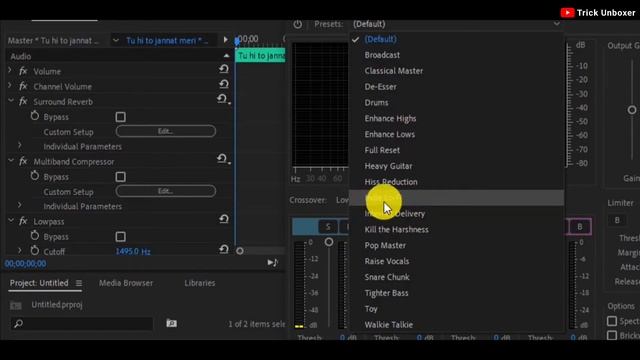Viewport: 640px width, 360px height.
Task: Reset the Channel Volume effect
Action: pos(224,84)
